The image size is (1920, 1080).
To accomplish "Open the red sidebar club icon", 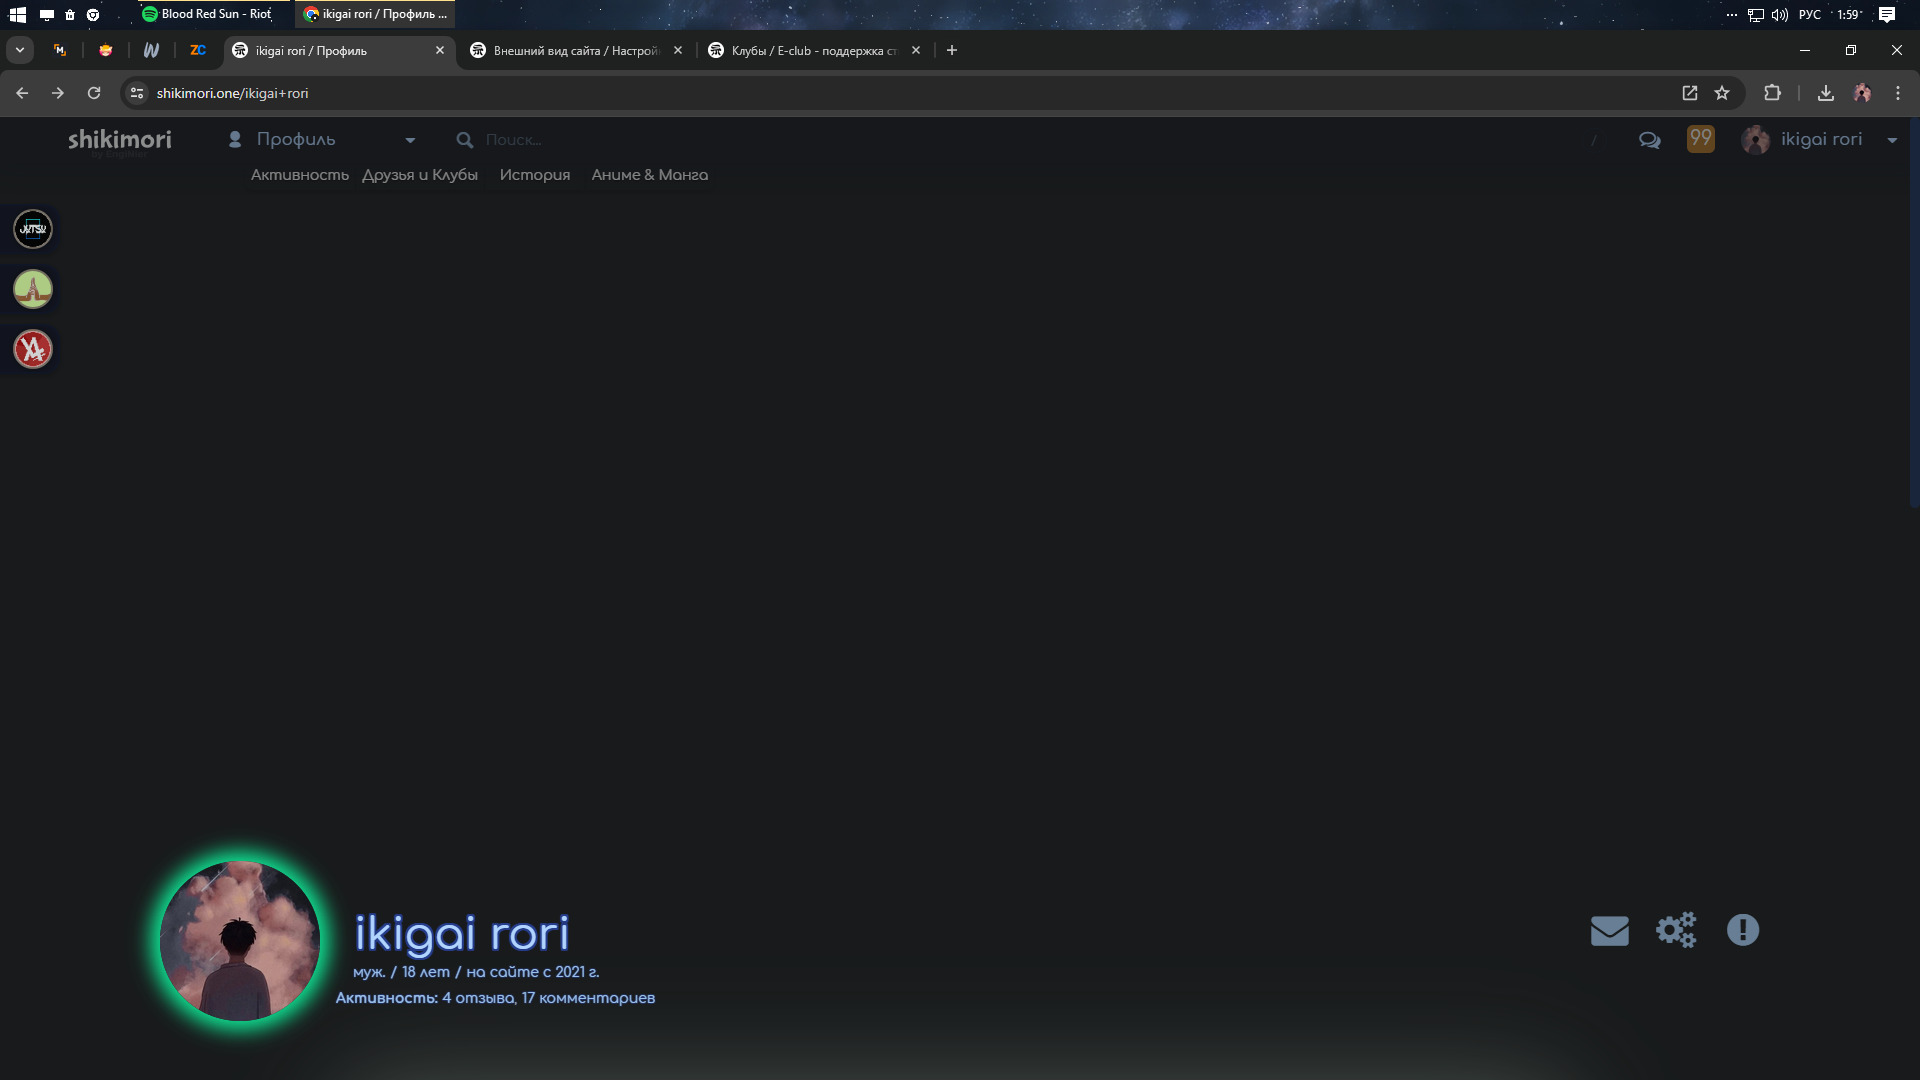I will click(x=33, y=349).
